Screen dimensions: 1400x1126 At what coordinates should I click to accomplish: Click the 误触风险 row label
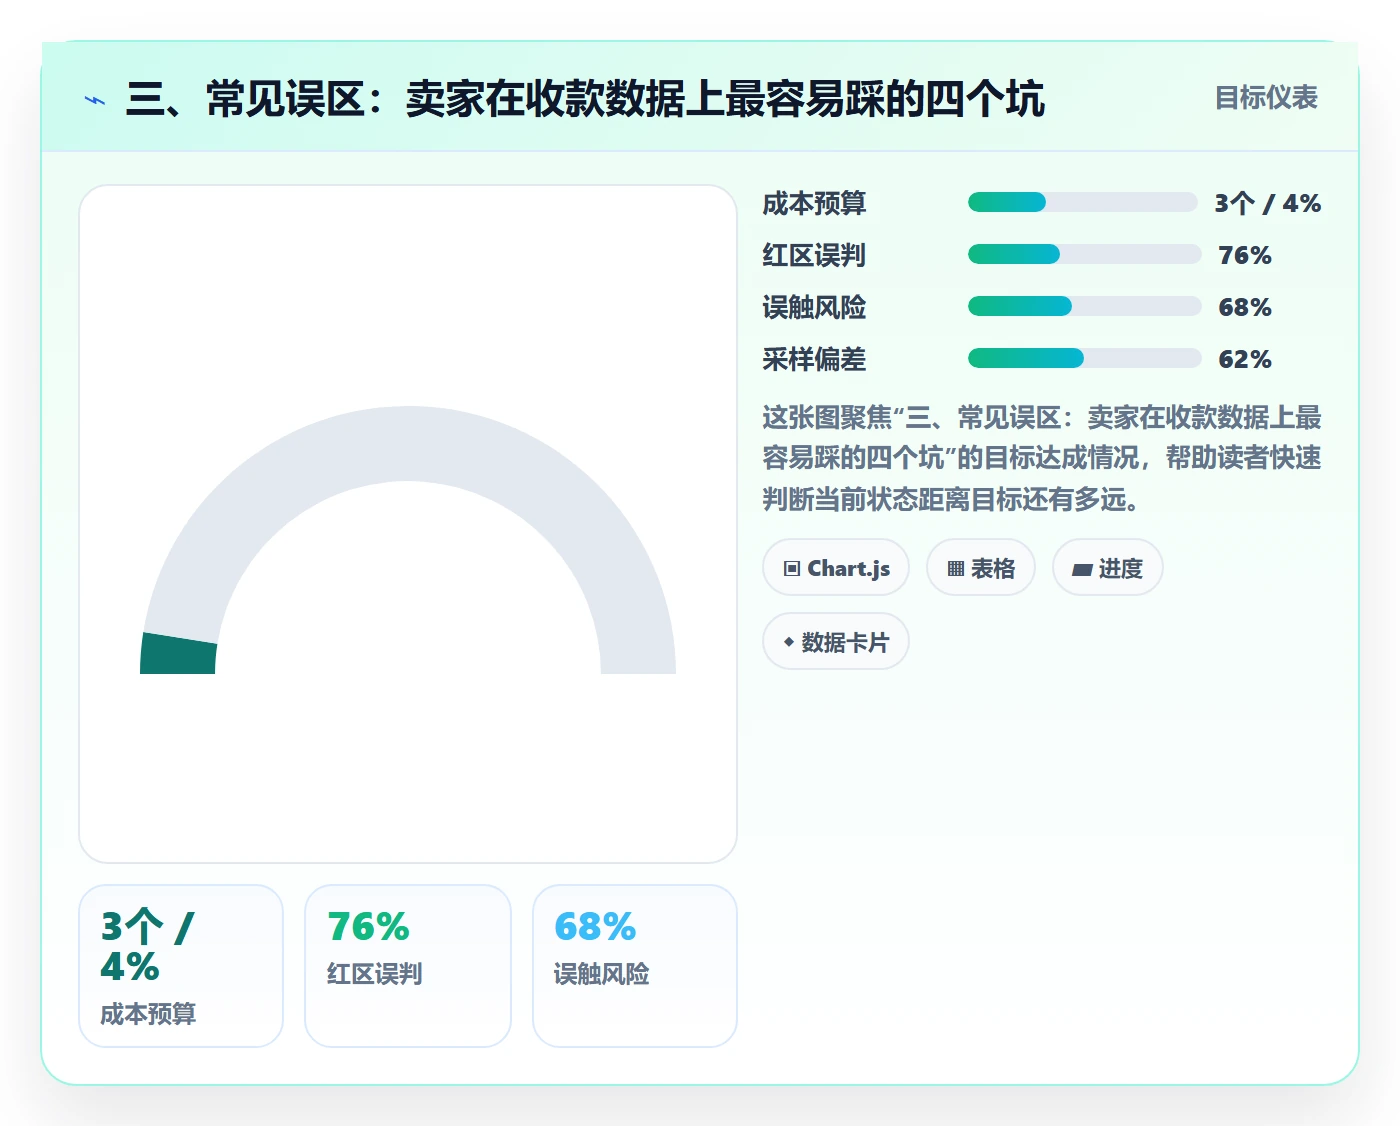[814, 307]
